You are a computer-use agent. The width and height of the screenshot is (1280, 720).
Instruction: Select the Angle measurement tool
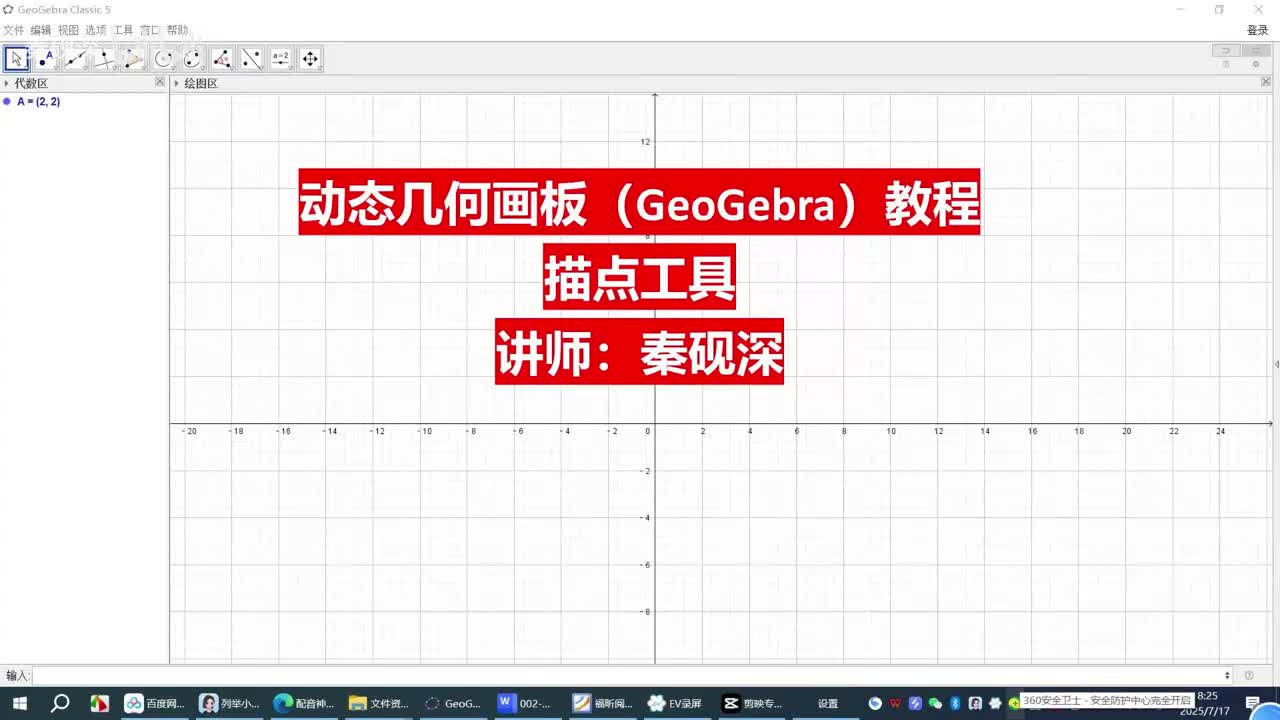pos(222,59)
